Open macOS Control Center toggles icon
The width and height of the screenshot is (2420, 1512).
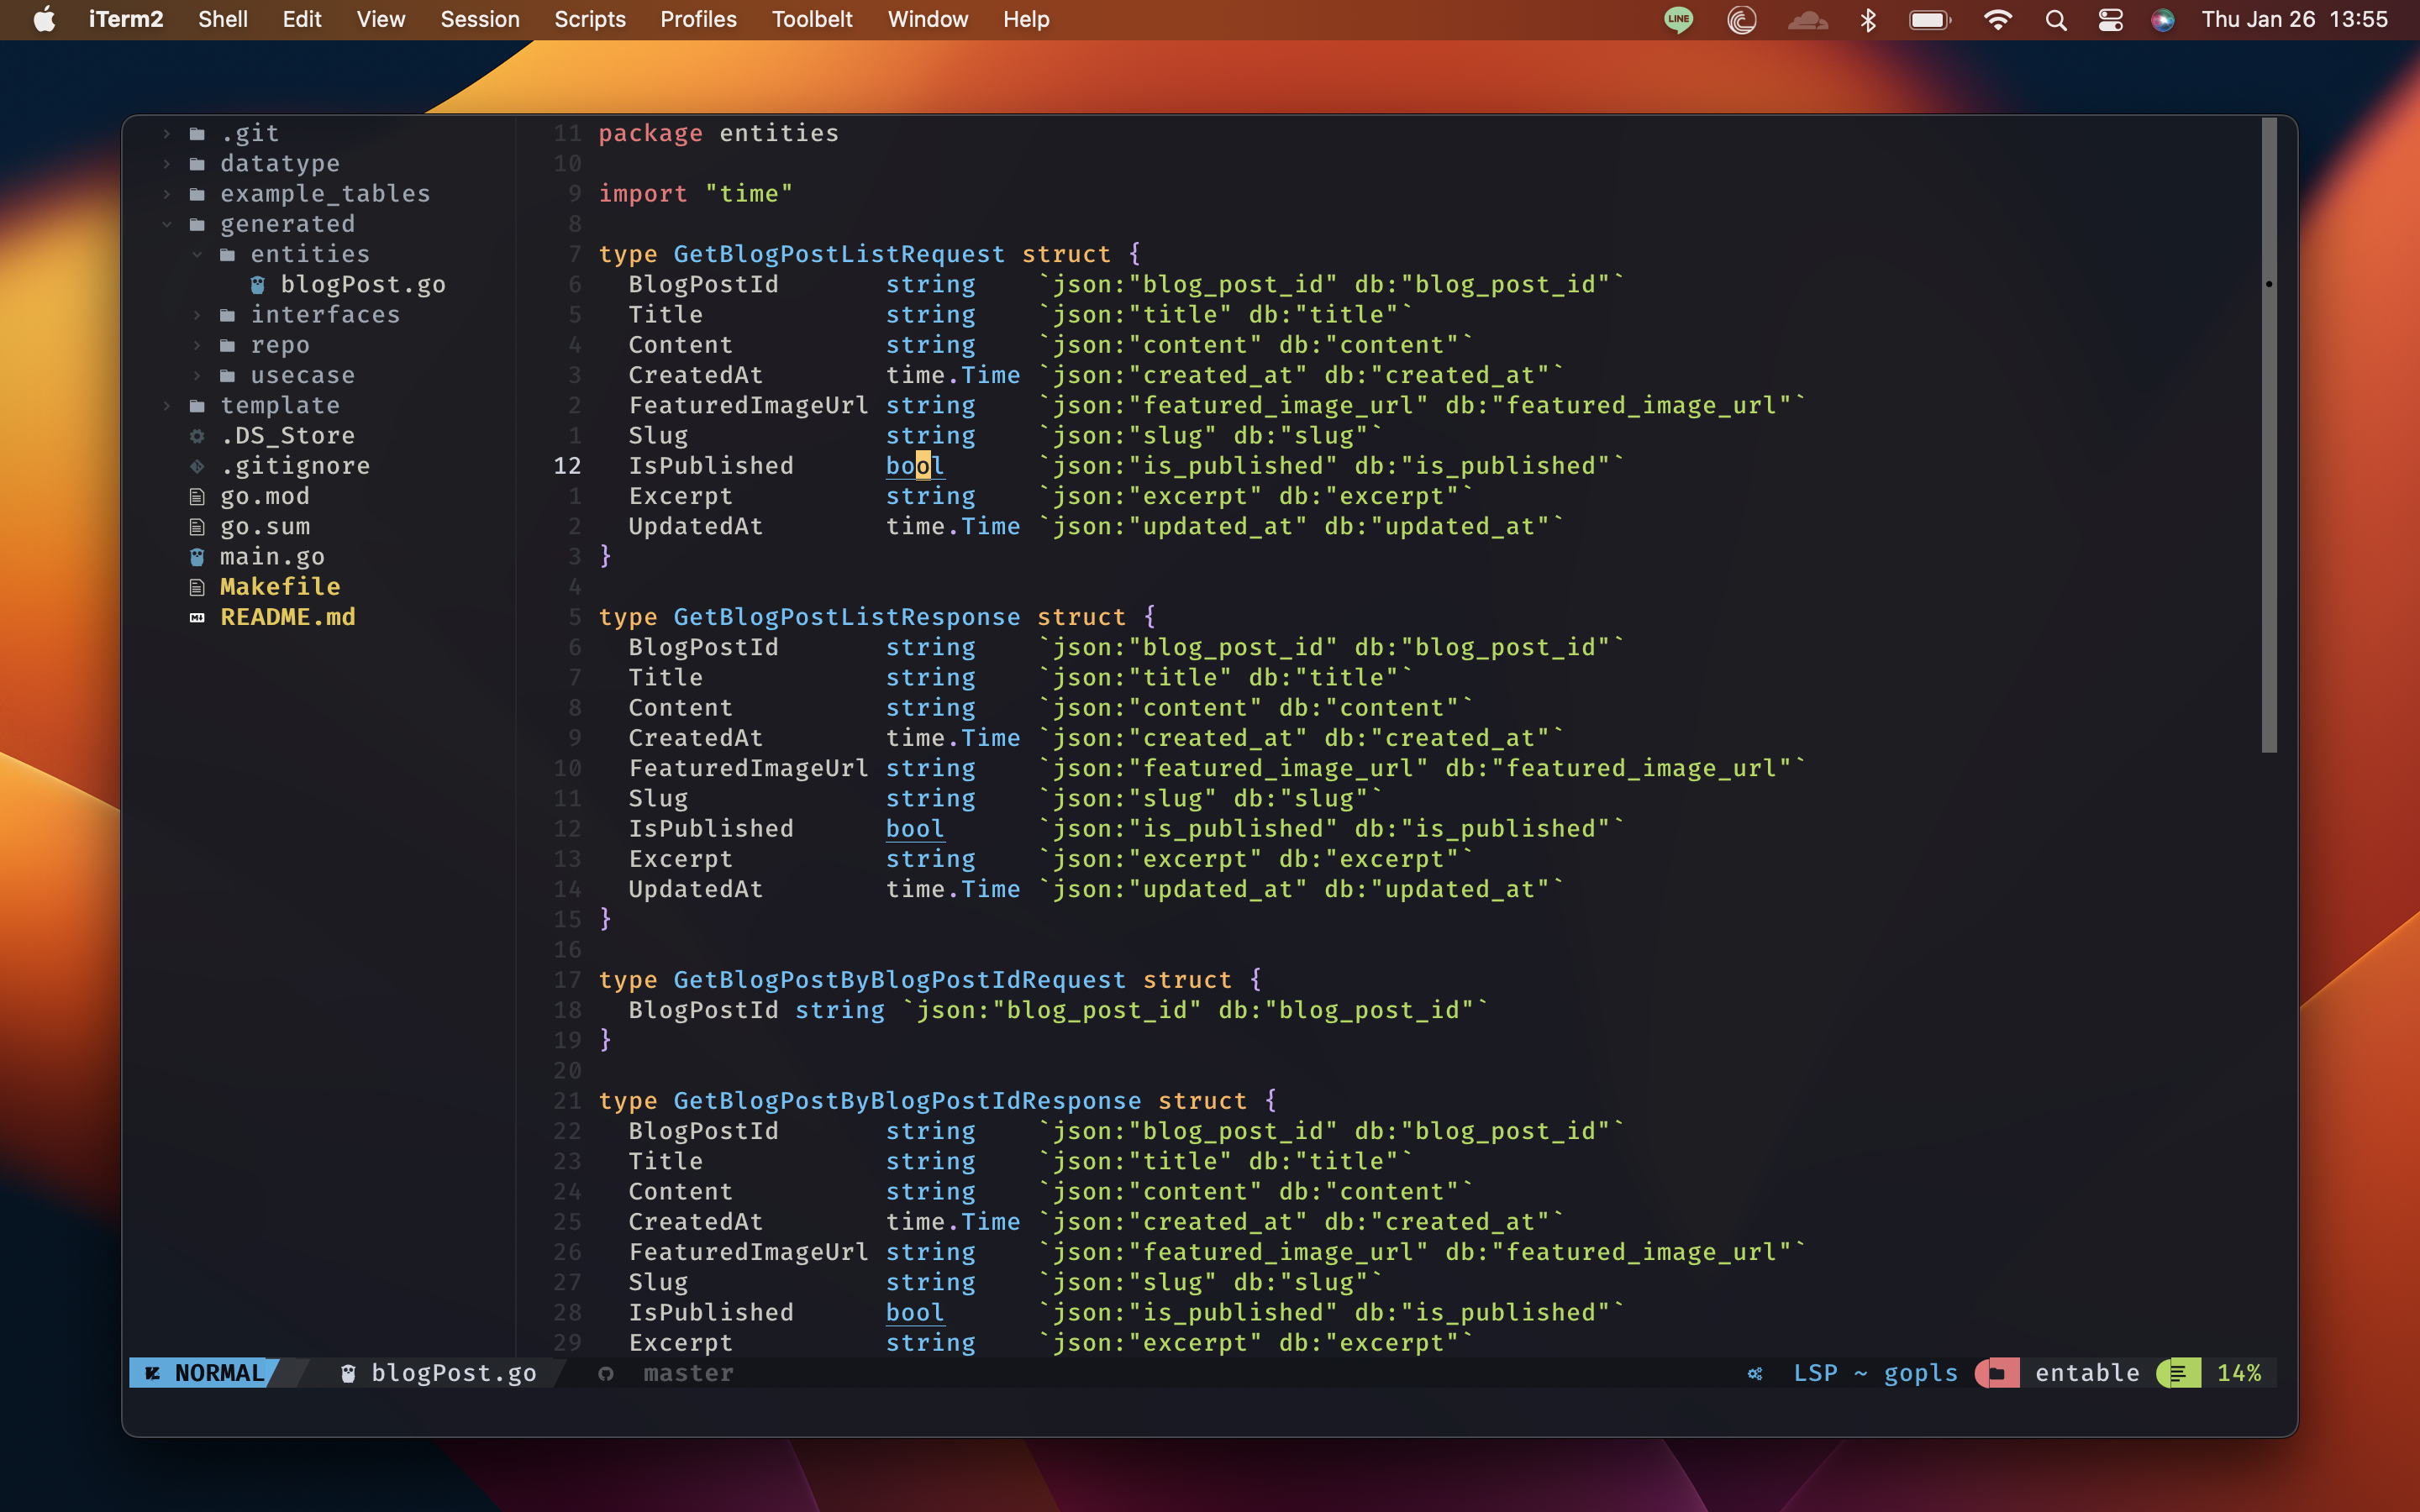[2110, 20]
